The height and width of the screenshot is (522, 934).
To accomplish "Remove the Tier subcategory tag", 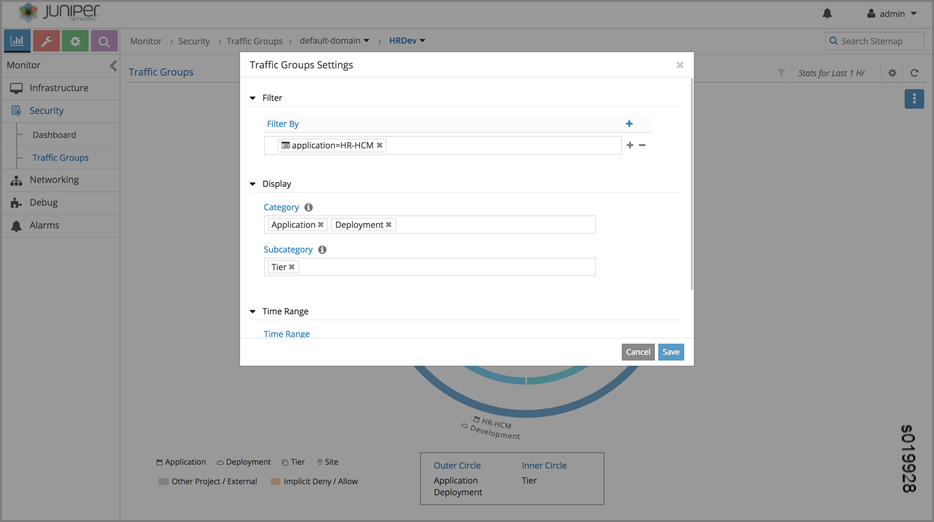I will [x=292, y=267].
